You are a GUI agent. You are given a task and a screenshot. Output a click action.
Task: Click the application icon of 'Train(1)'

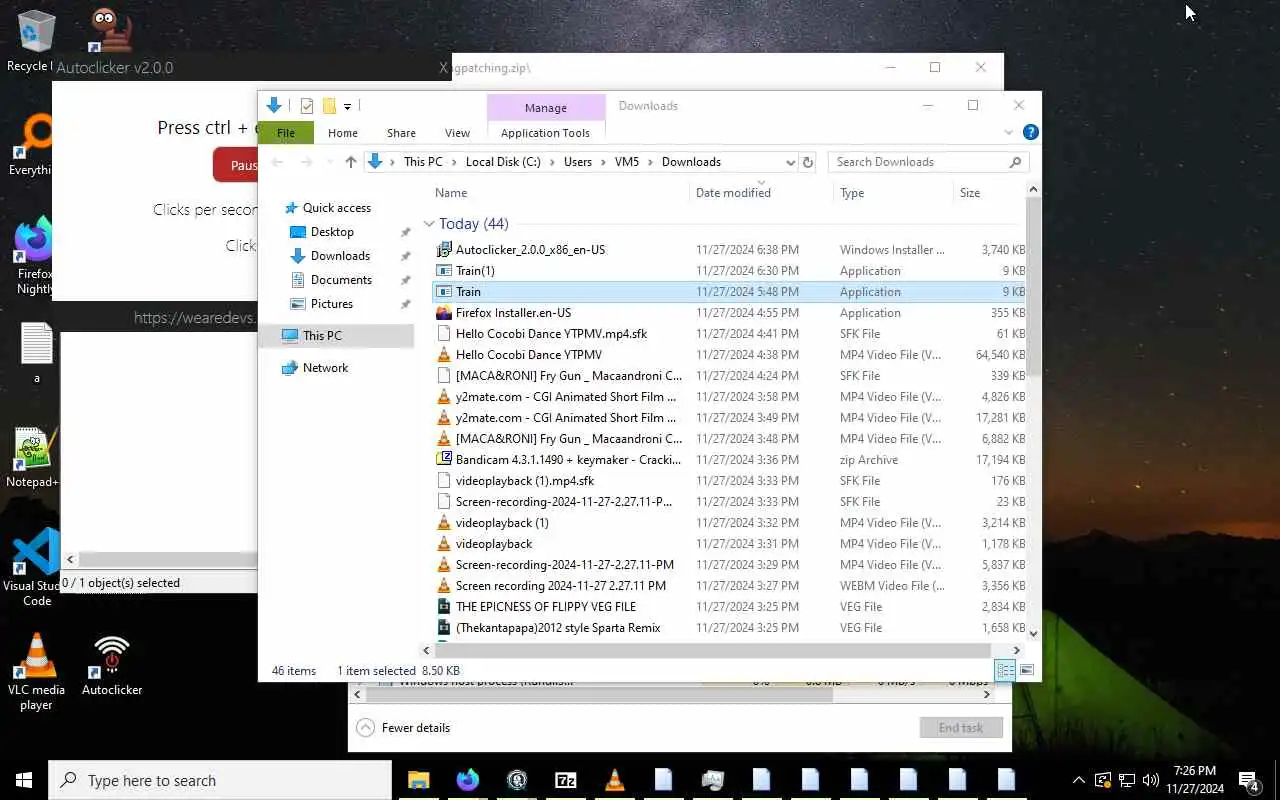444,271
